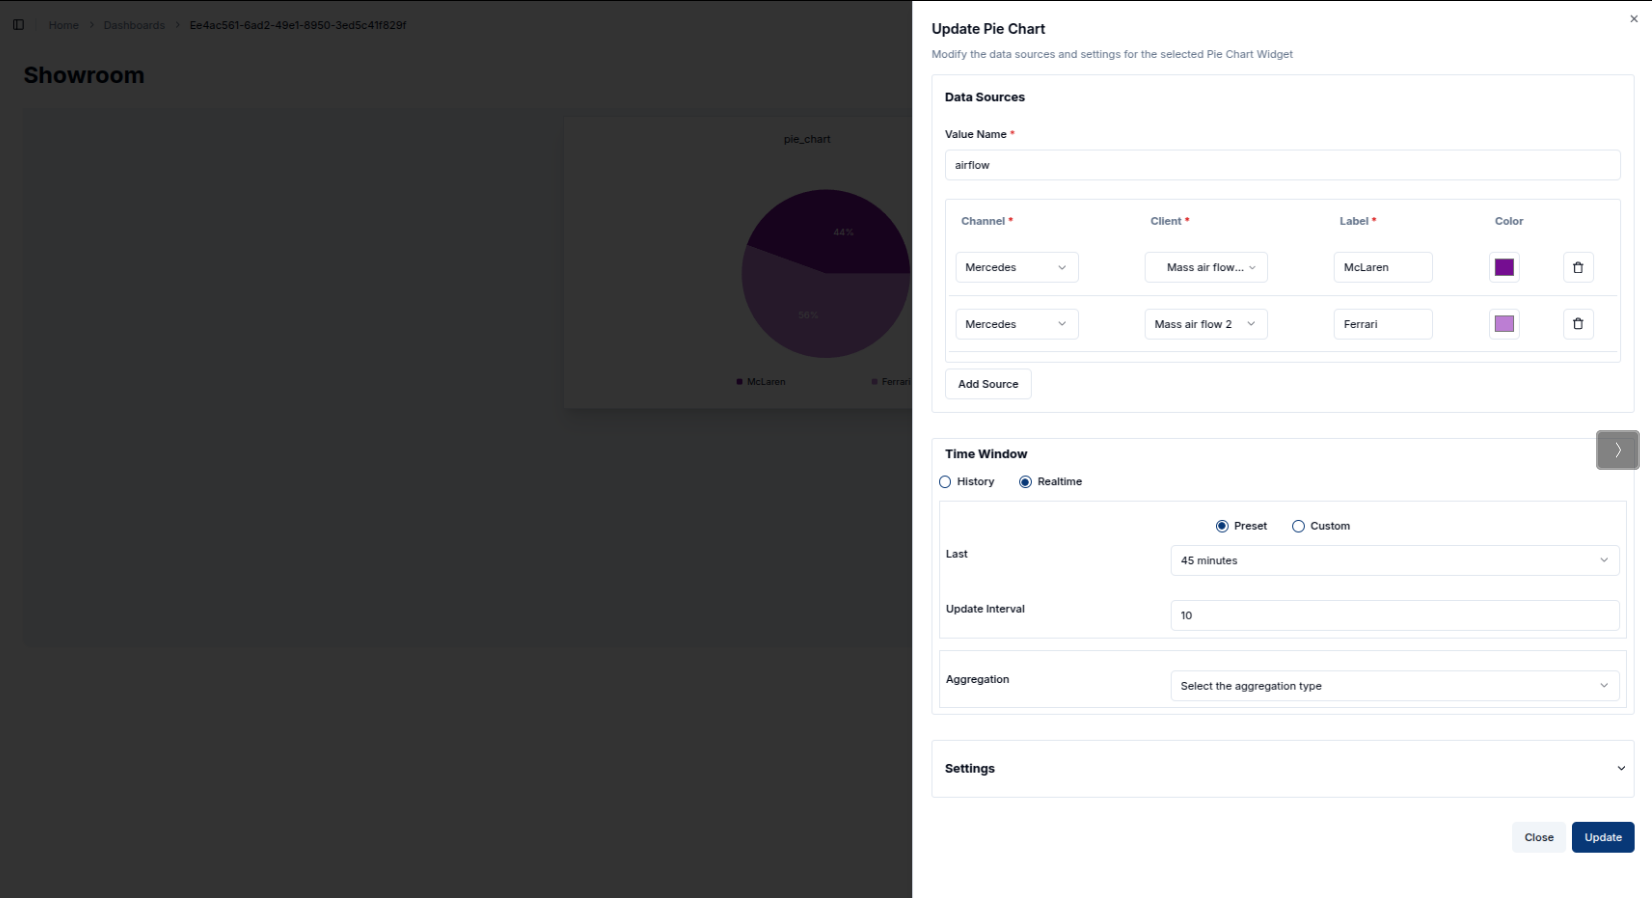Go to Dashboards breadcrumb
Screen dimensions: 1652x898
tap(134, 25)
